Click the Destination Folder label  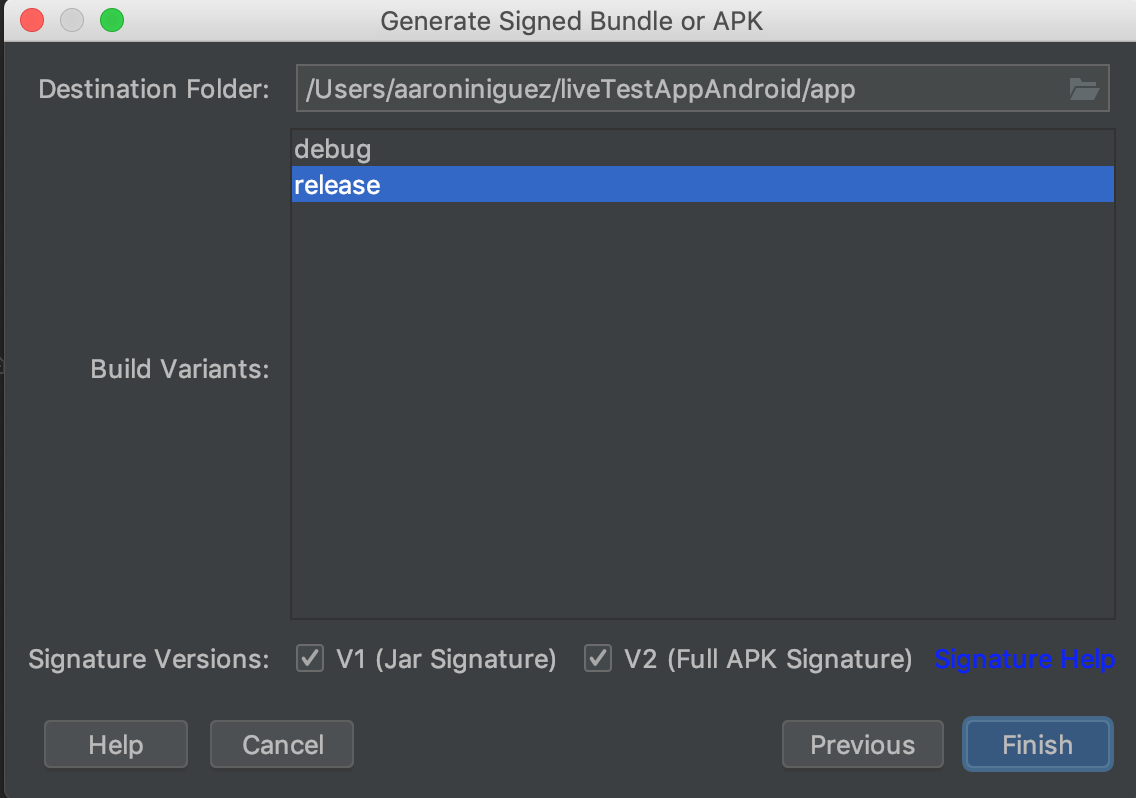pos(154,90)
